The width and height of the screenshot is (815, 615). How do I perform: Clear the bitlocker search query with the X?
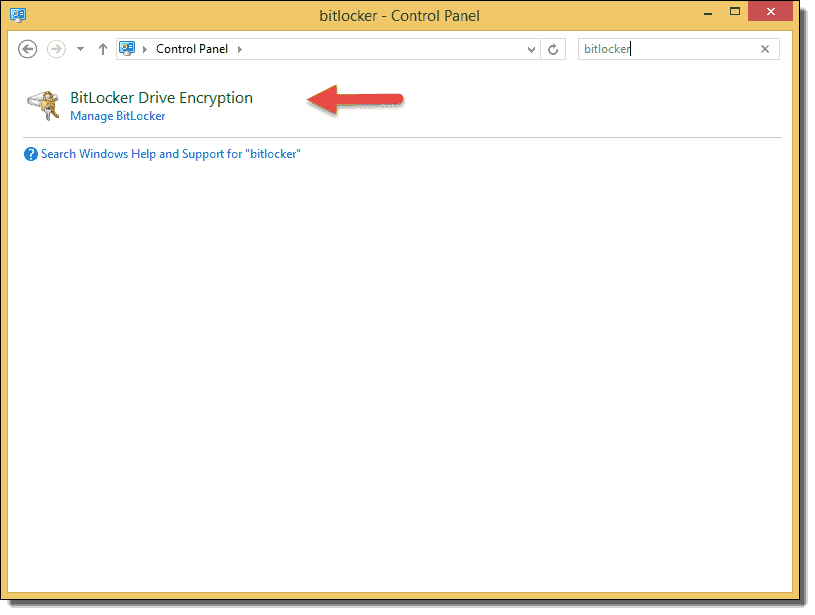coord(765,48)
